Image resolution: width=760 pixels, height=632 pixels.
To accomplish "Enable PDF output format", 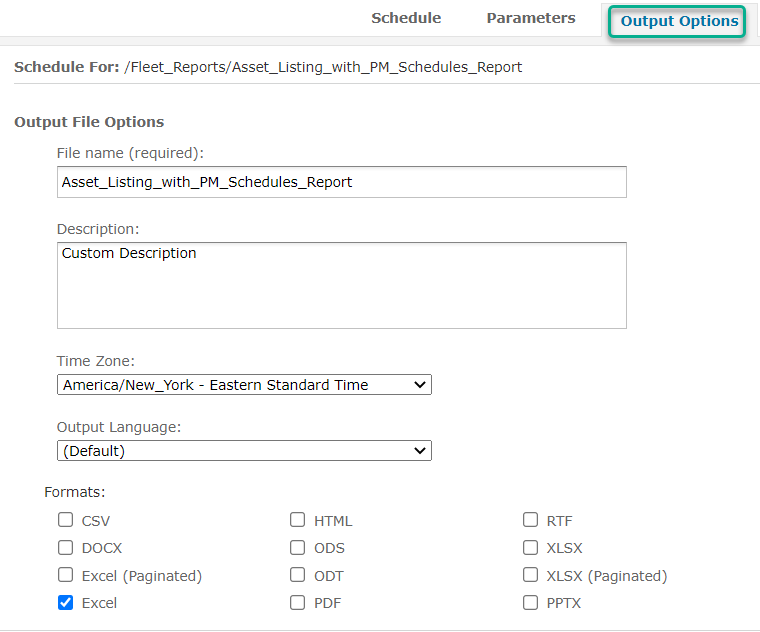I will 298,603.
